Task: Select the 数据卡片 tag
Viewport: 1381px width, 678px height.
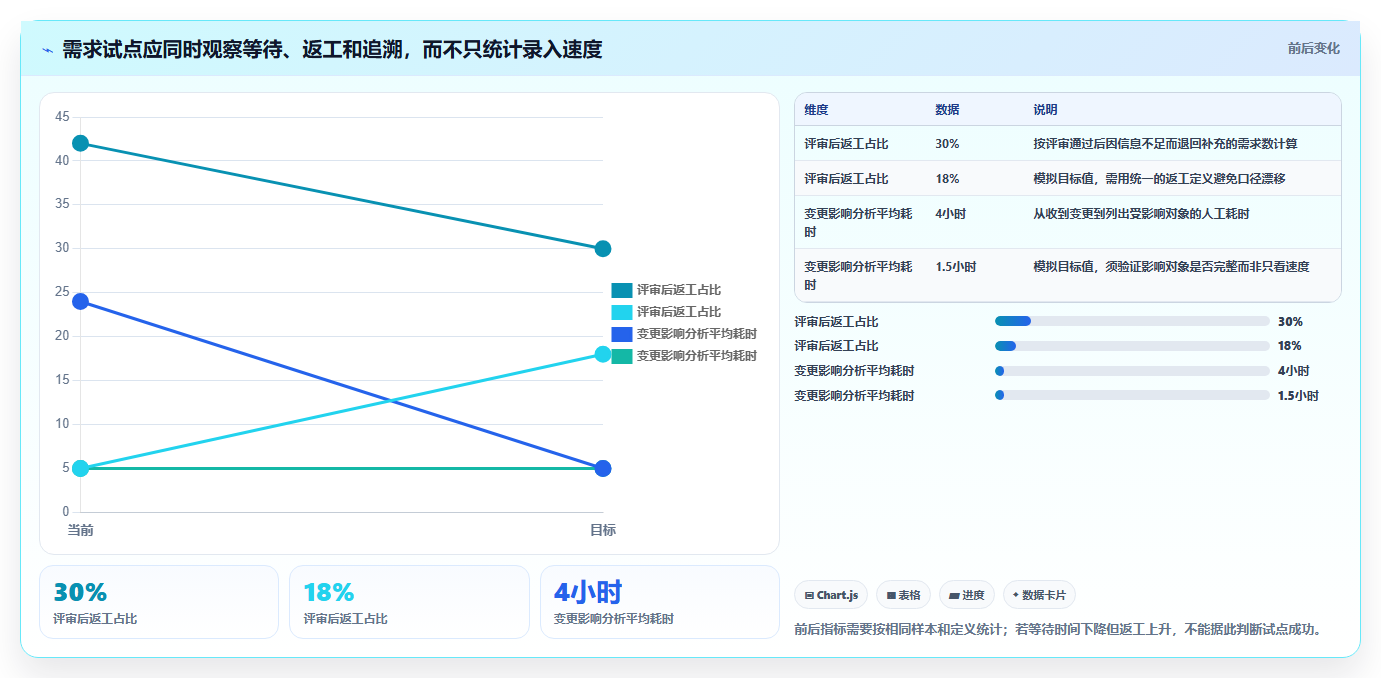Action: pyautogui.click(x=1039, y=595)
